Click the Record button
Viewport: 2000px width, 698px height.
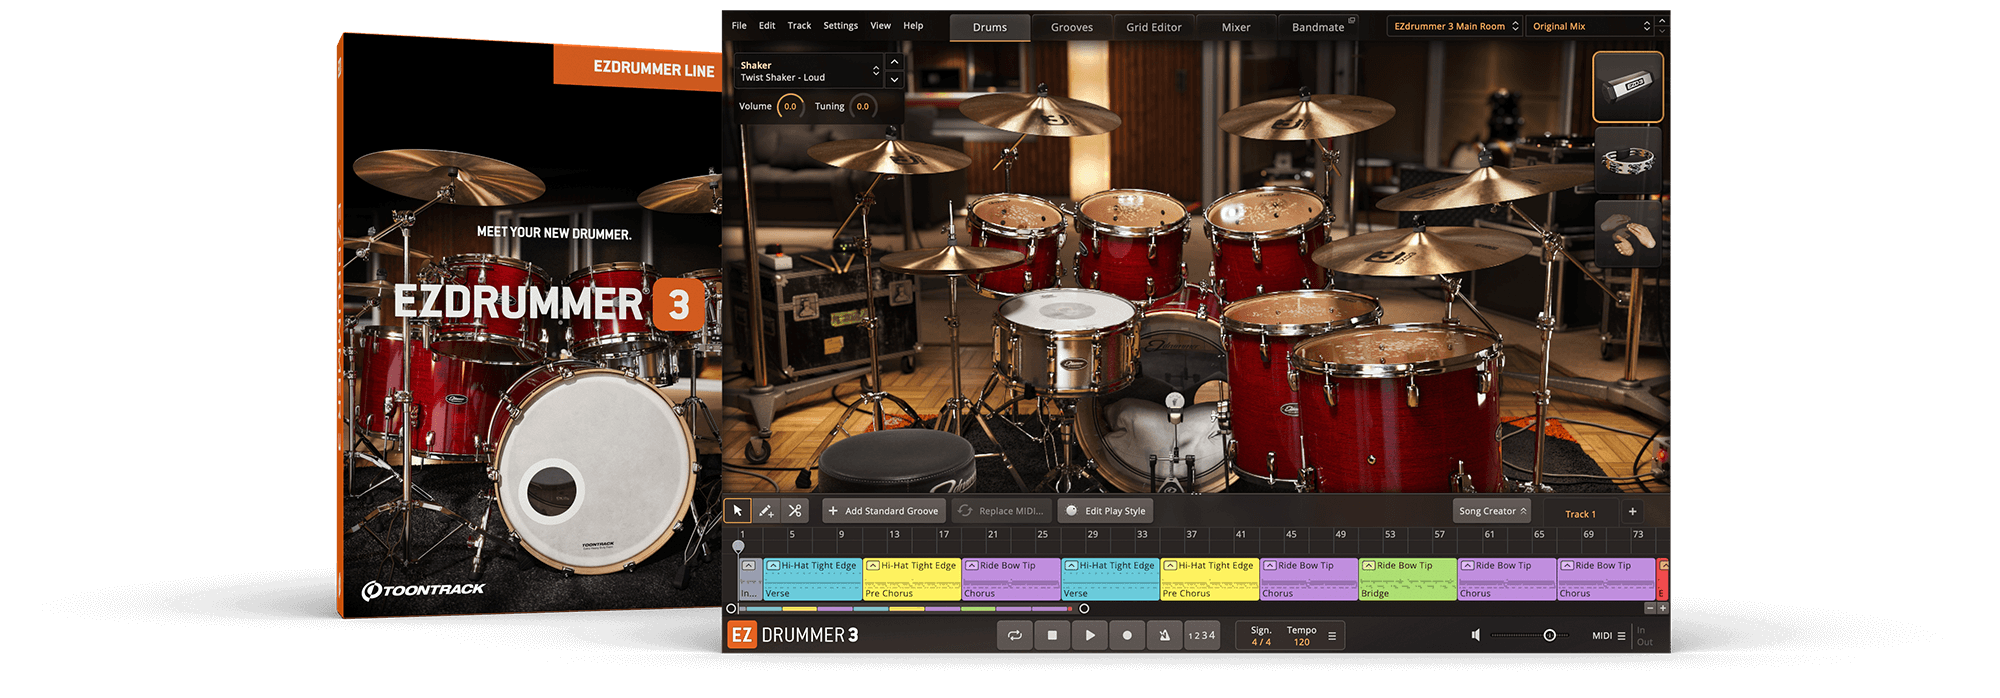(x=1127, y=635)
